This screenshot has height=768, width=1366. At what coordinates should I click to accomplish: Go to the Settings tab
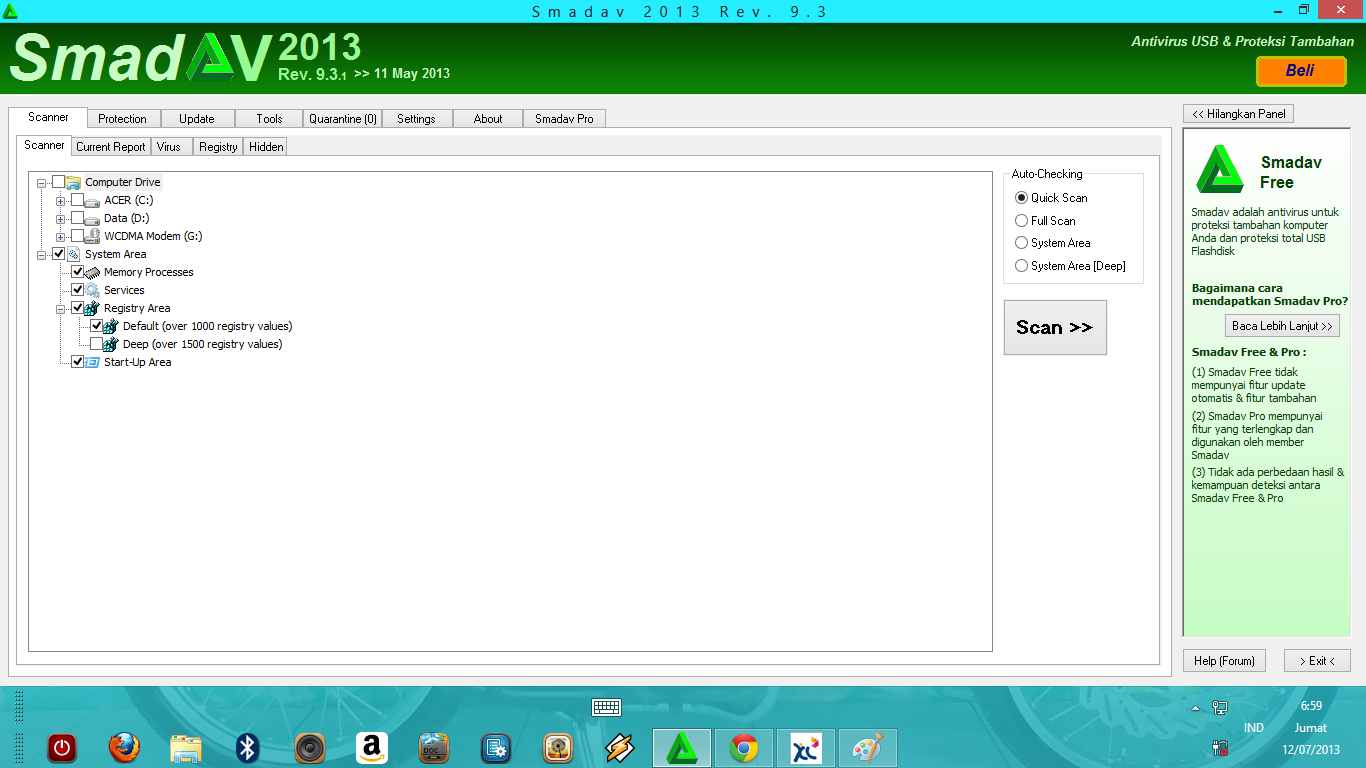click(416, 118)
